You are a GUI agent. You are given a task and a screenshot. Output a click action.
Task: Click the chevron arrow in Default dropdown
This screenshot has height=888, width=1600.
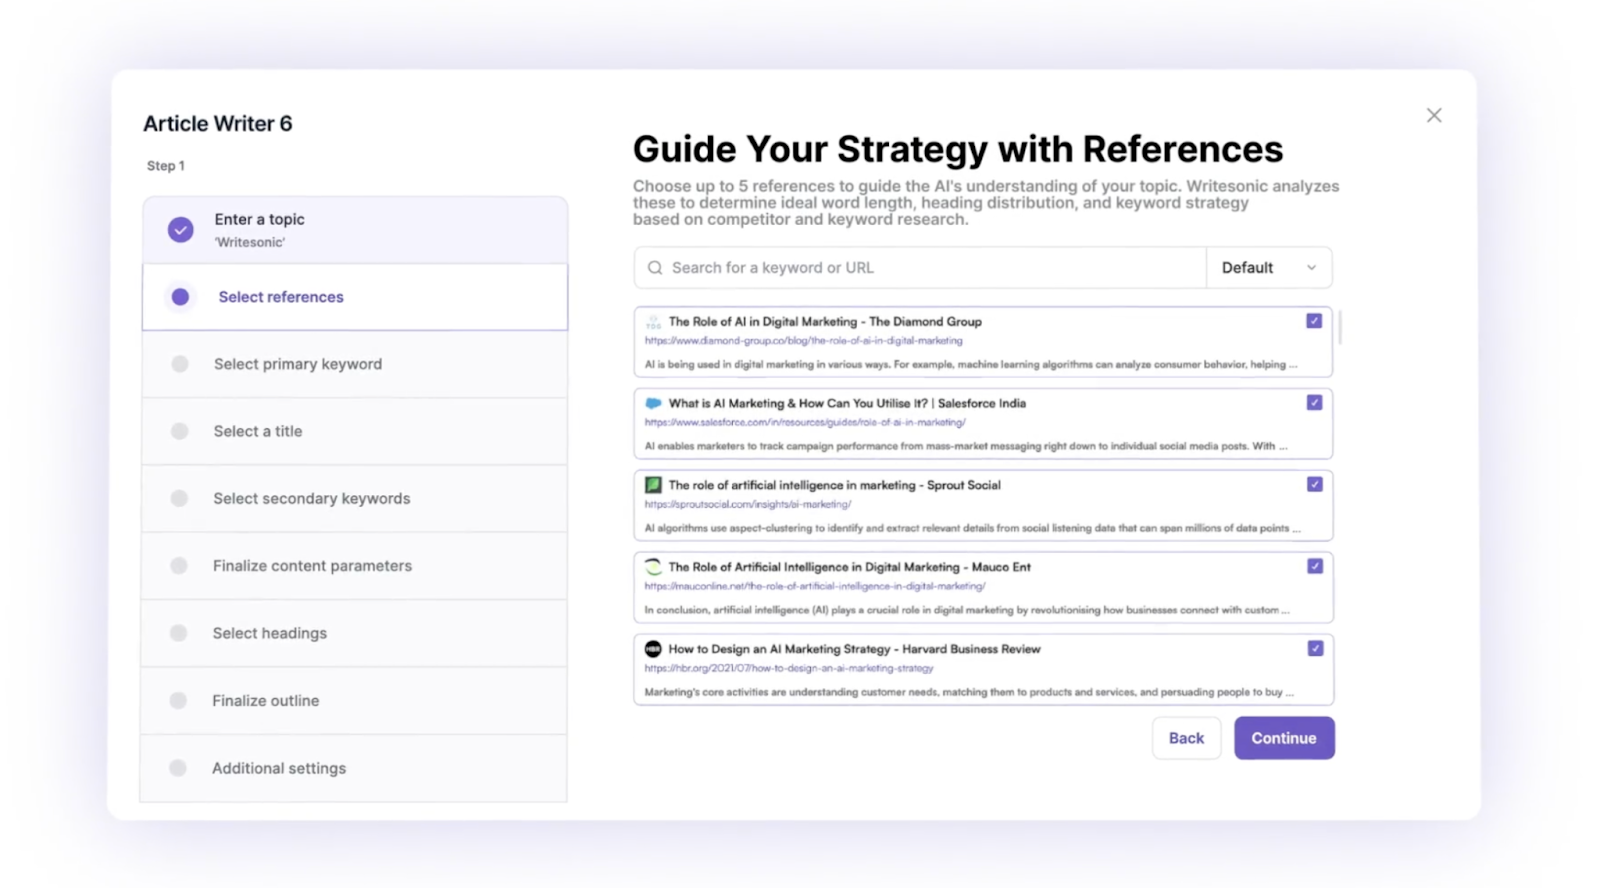click(x=1311, y=268)
